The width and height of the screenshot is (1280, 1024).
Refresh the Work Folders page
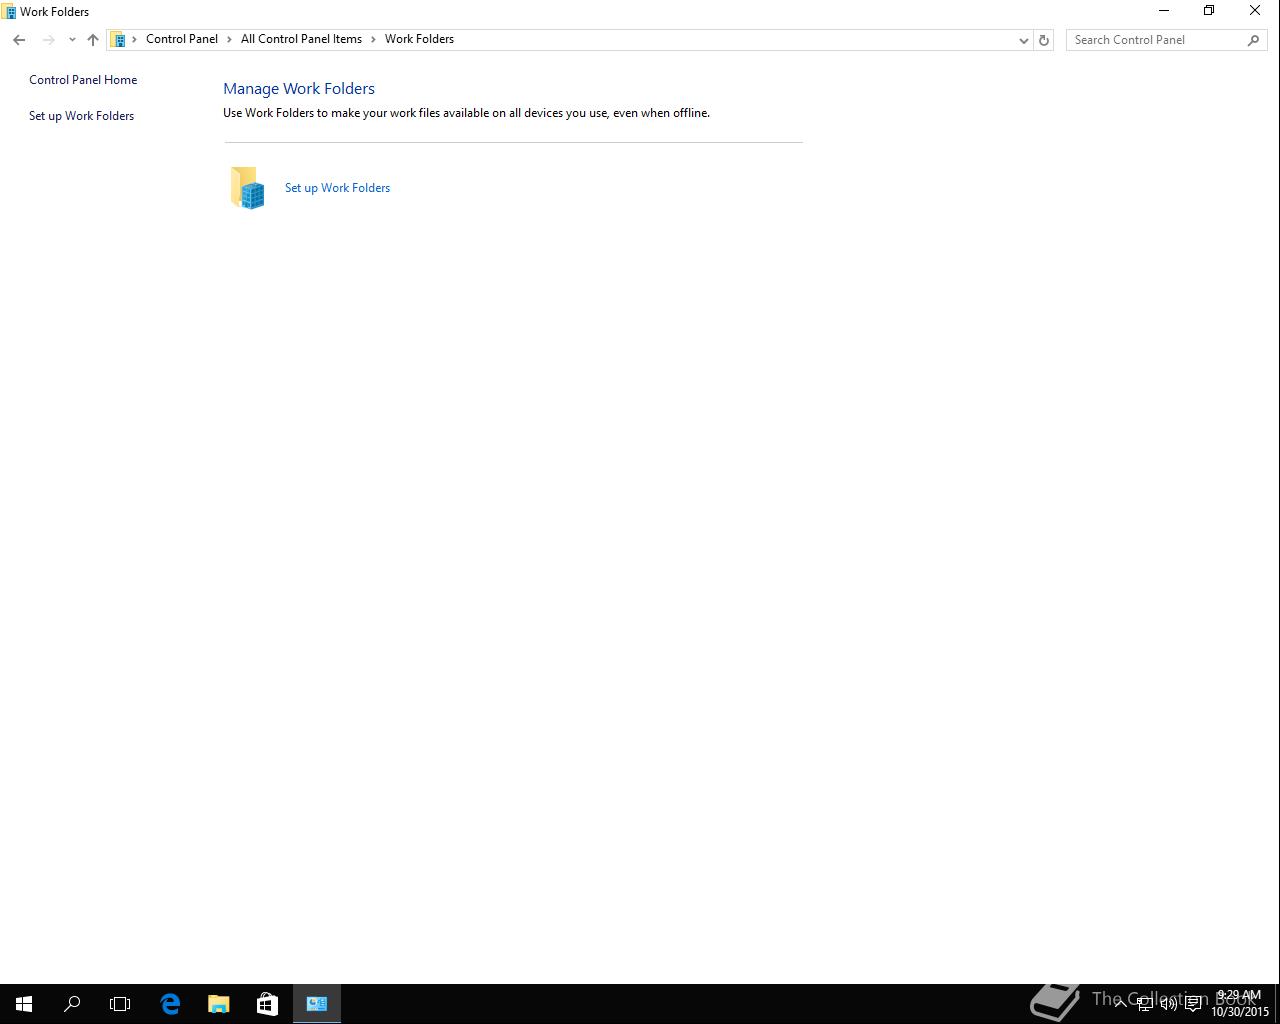1044,40
